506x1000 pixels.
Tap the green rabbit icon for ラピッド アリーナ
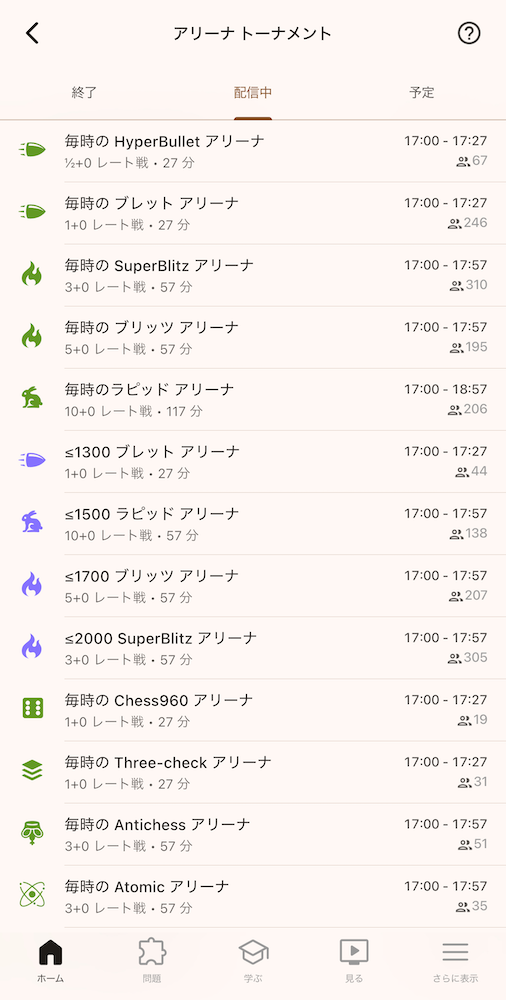pos(32,399)
